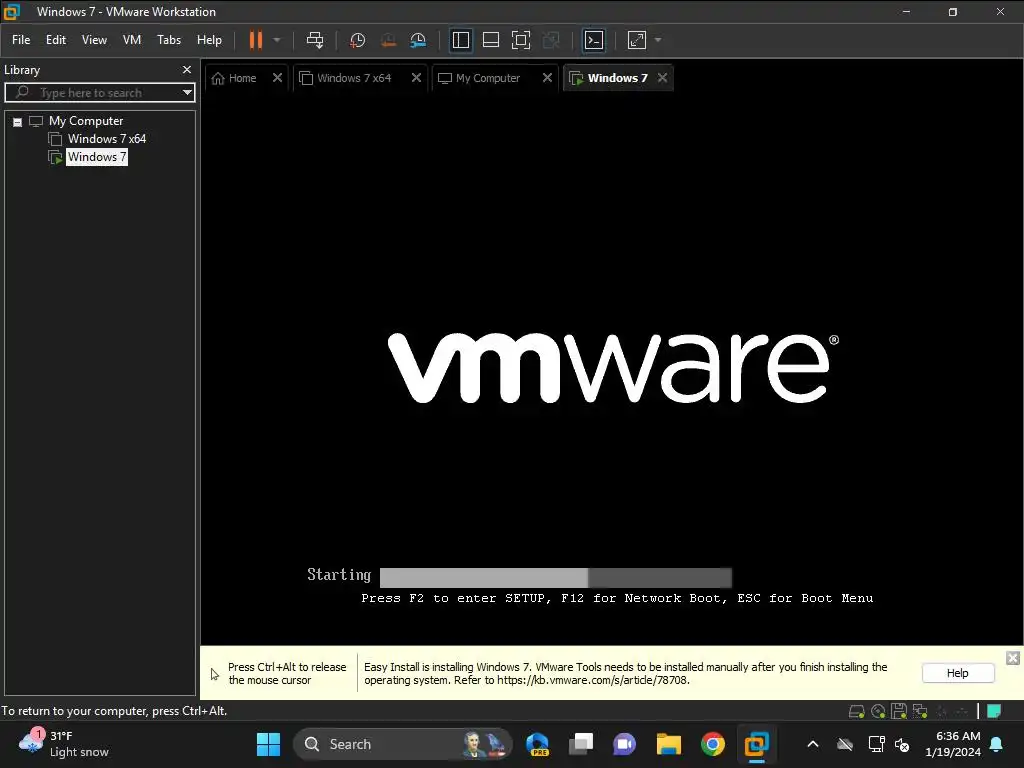This screenshot has width=1024, height=768.
Task: Open the library search dropdown arrow
Action: coord(187,93)
